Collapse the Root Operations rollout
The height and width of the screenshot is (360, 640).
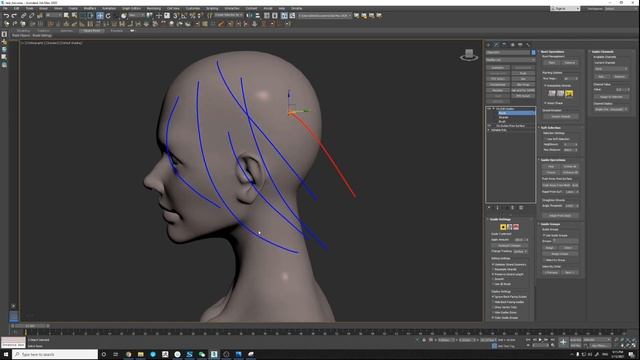[552, 52]
